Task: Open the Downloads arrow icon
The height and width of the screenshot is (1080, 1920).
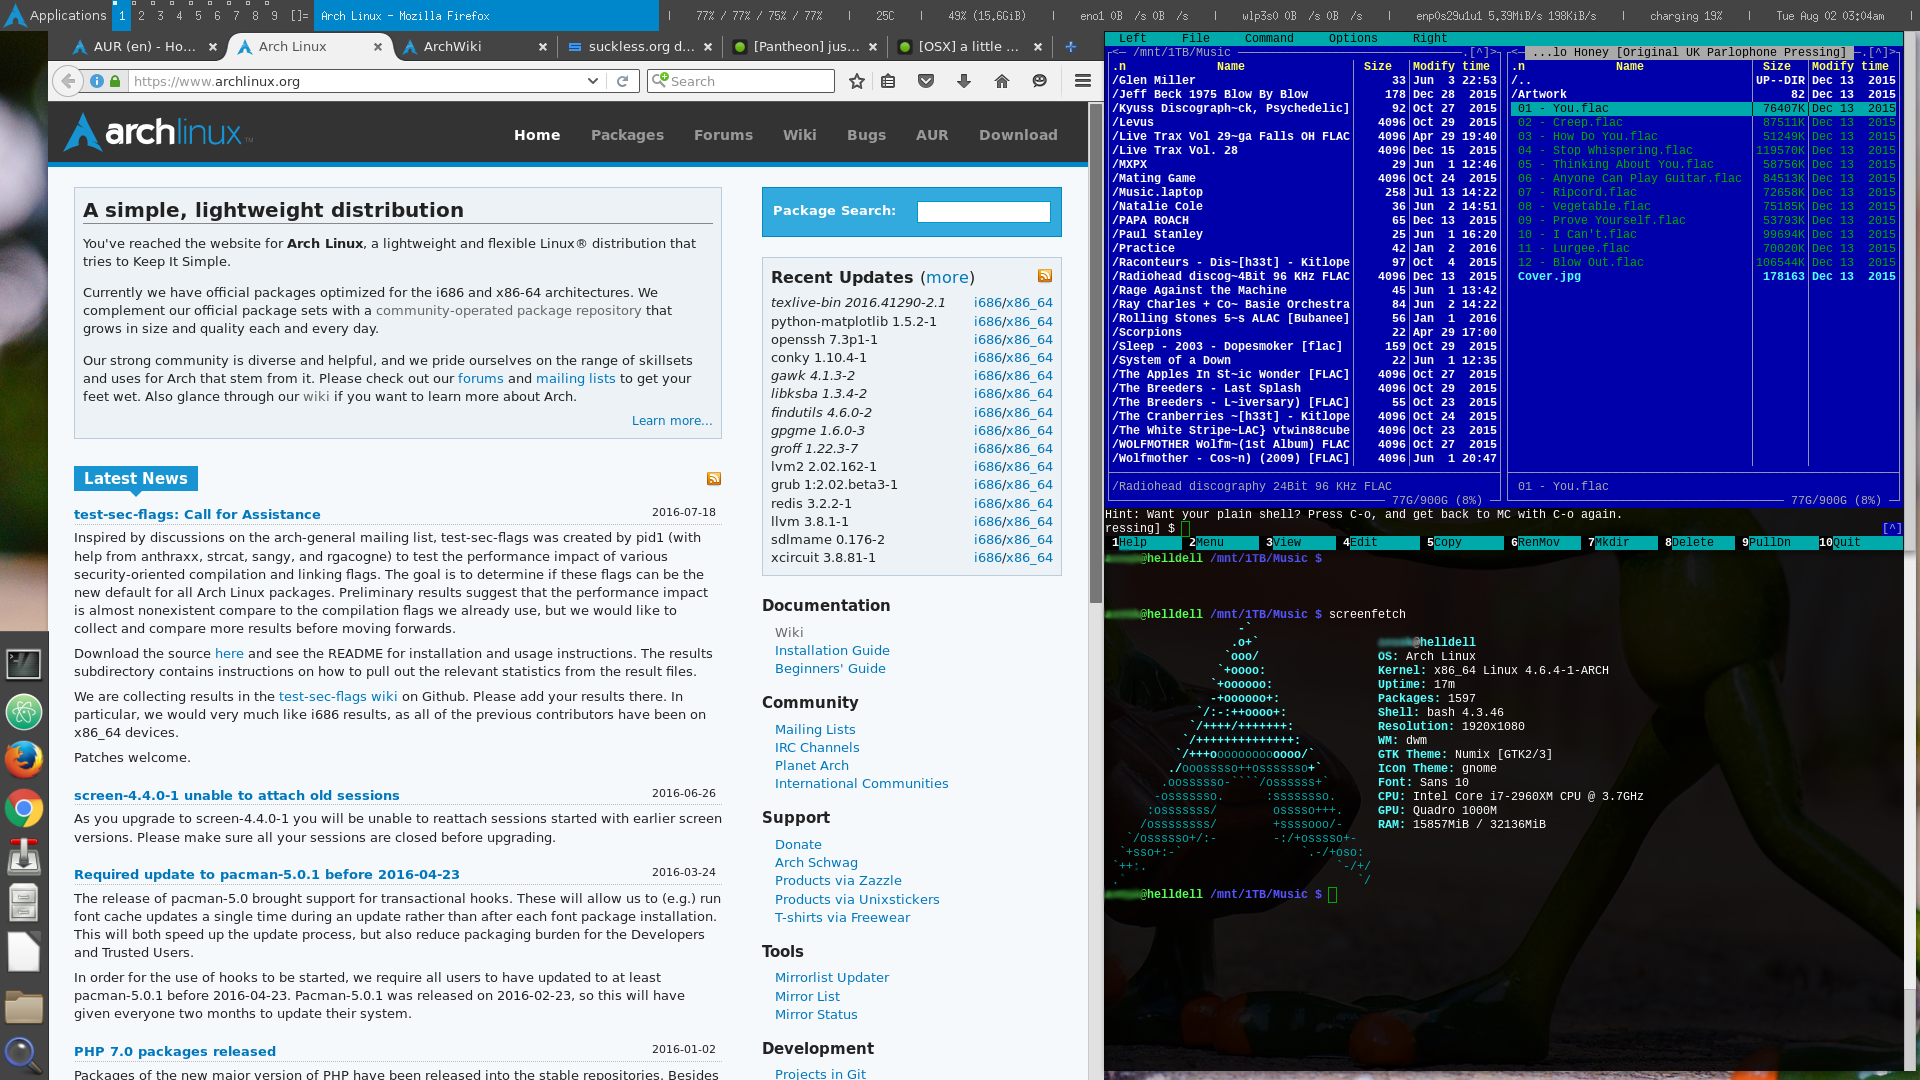Action: 964,81
